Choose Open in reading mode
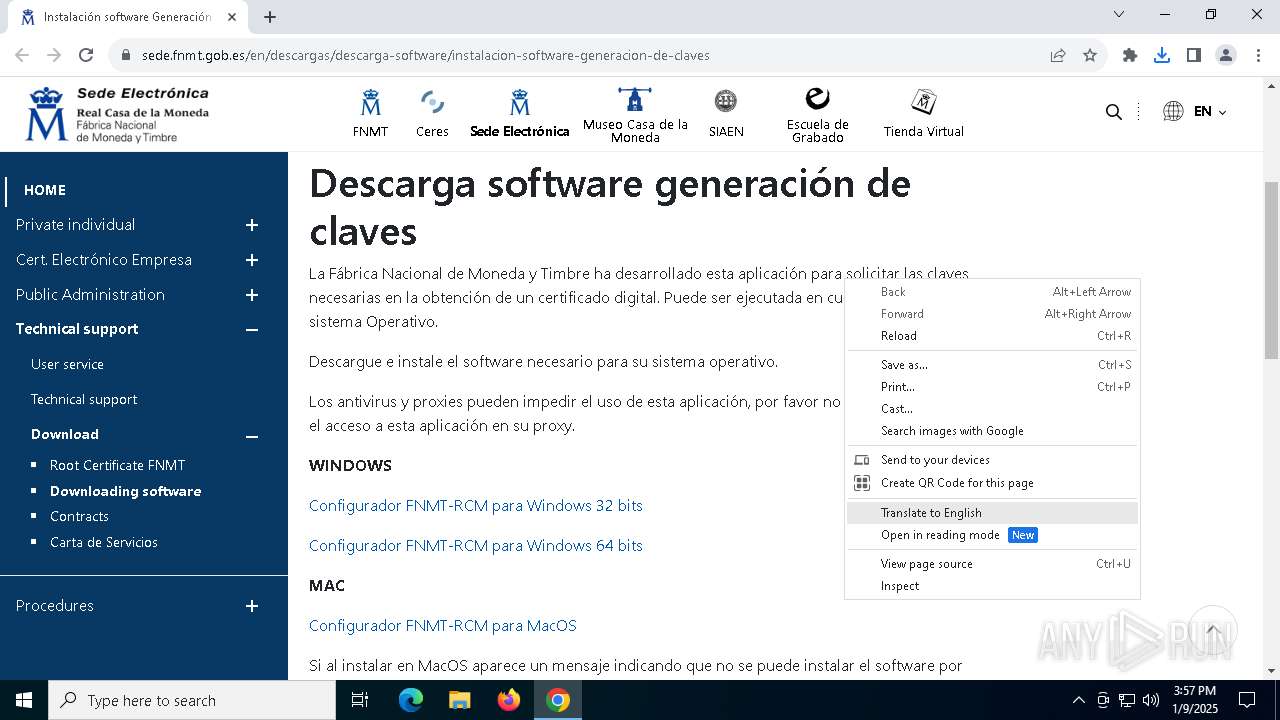 [992, 535]
